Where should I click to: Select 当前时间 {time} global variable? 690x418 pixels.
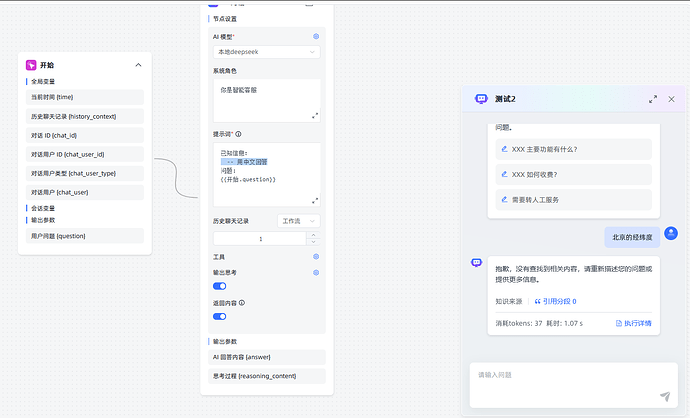coord(85,97)
